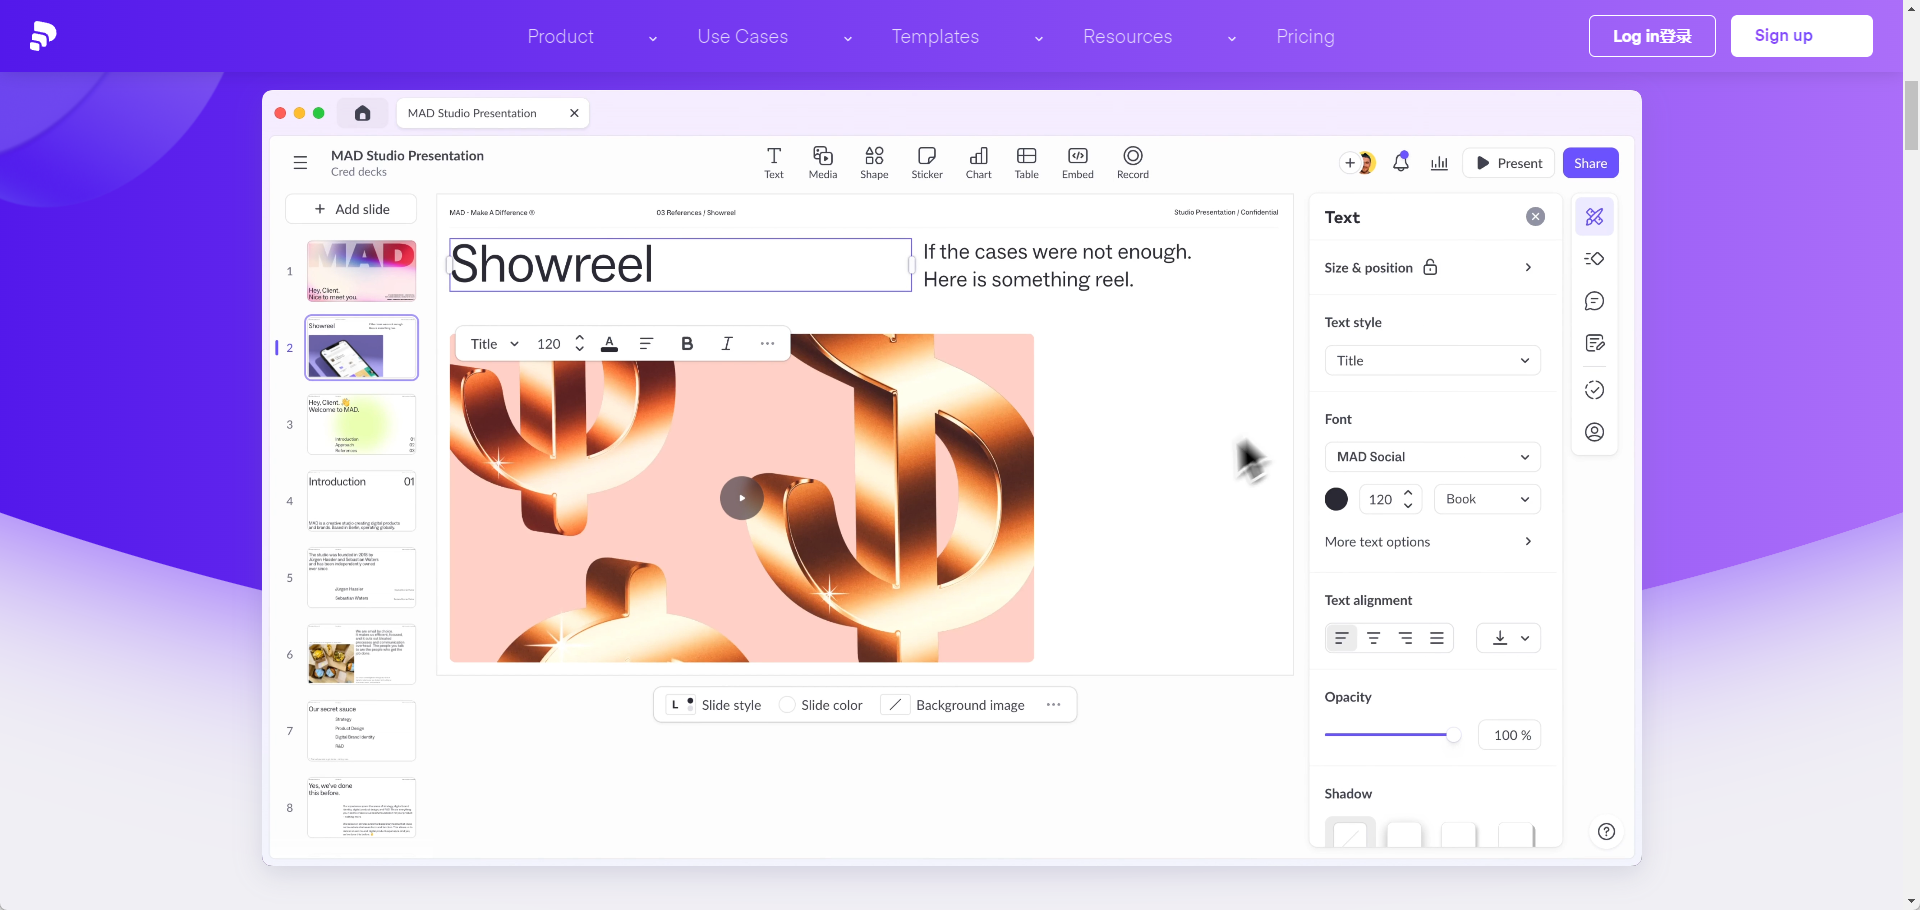The image size is (1920, 910).
Task: Open the hamburger menu beside presentation title
Action: coord(300,163)
